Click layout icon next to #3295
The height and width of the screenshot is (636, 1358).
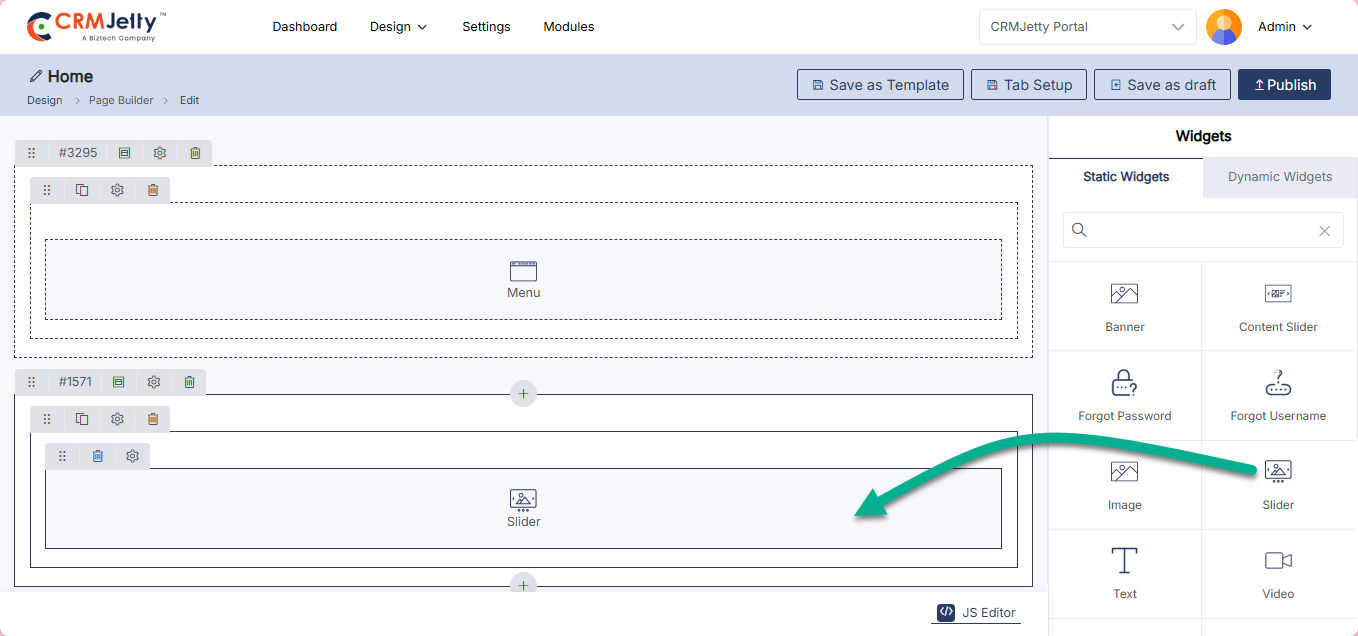coord(124,153)
